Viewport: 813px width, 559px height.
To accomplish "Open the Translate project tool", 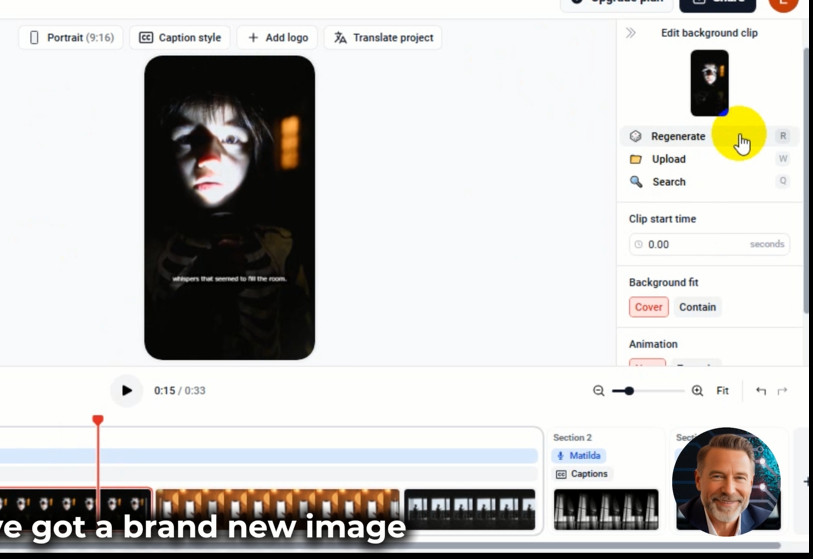I will point(383,38).
